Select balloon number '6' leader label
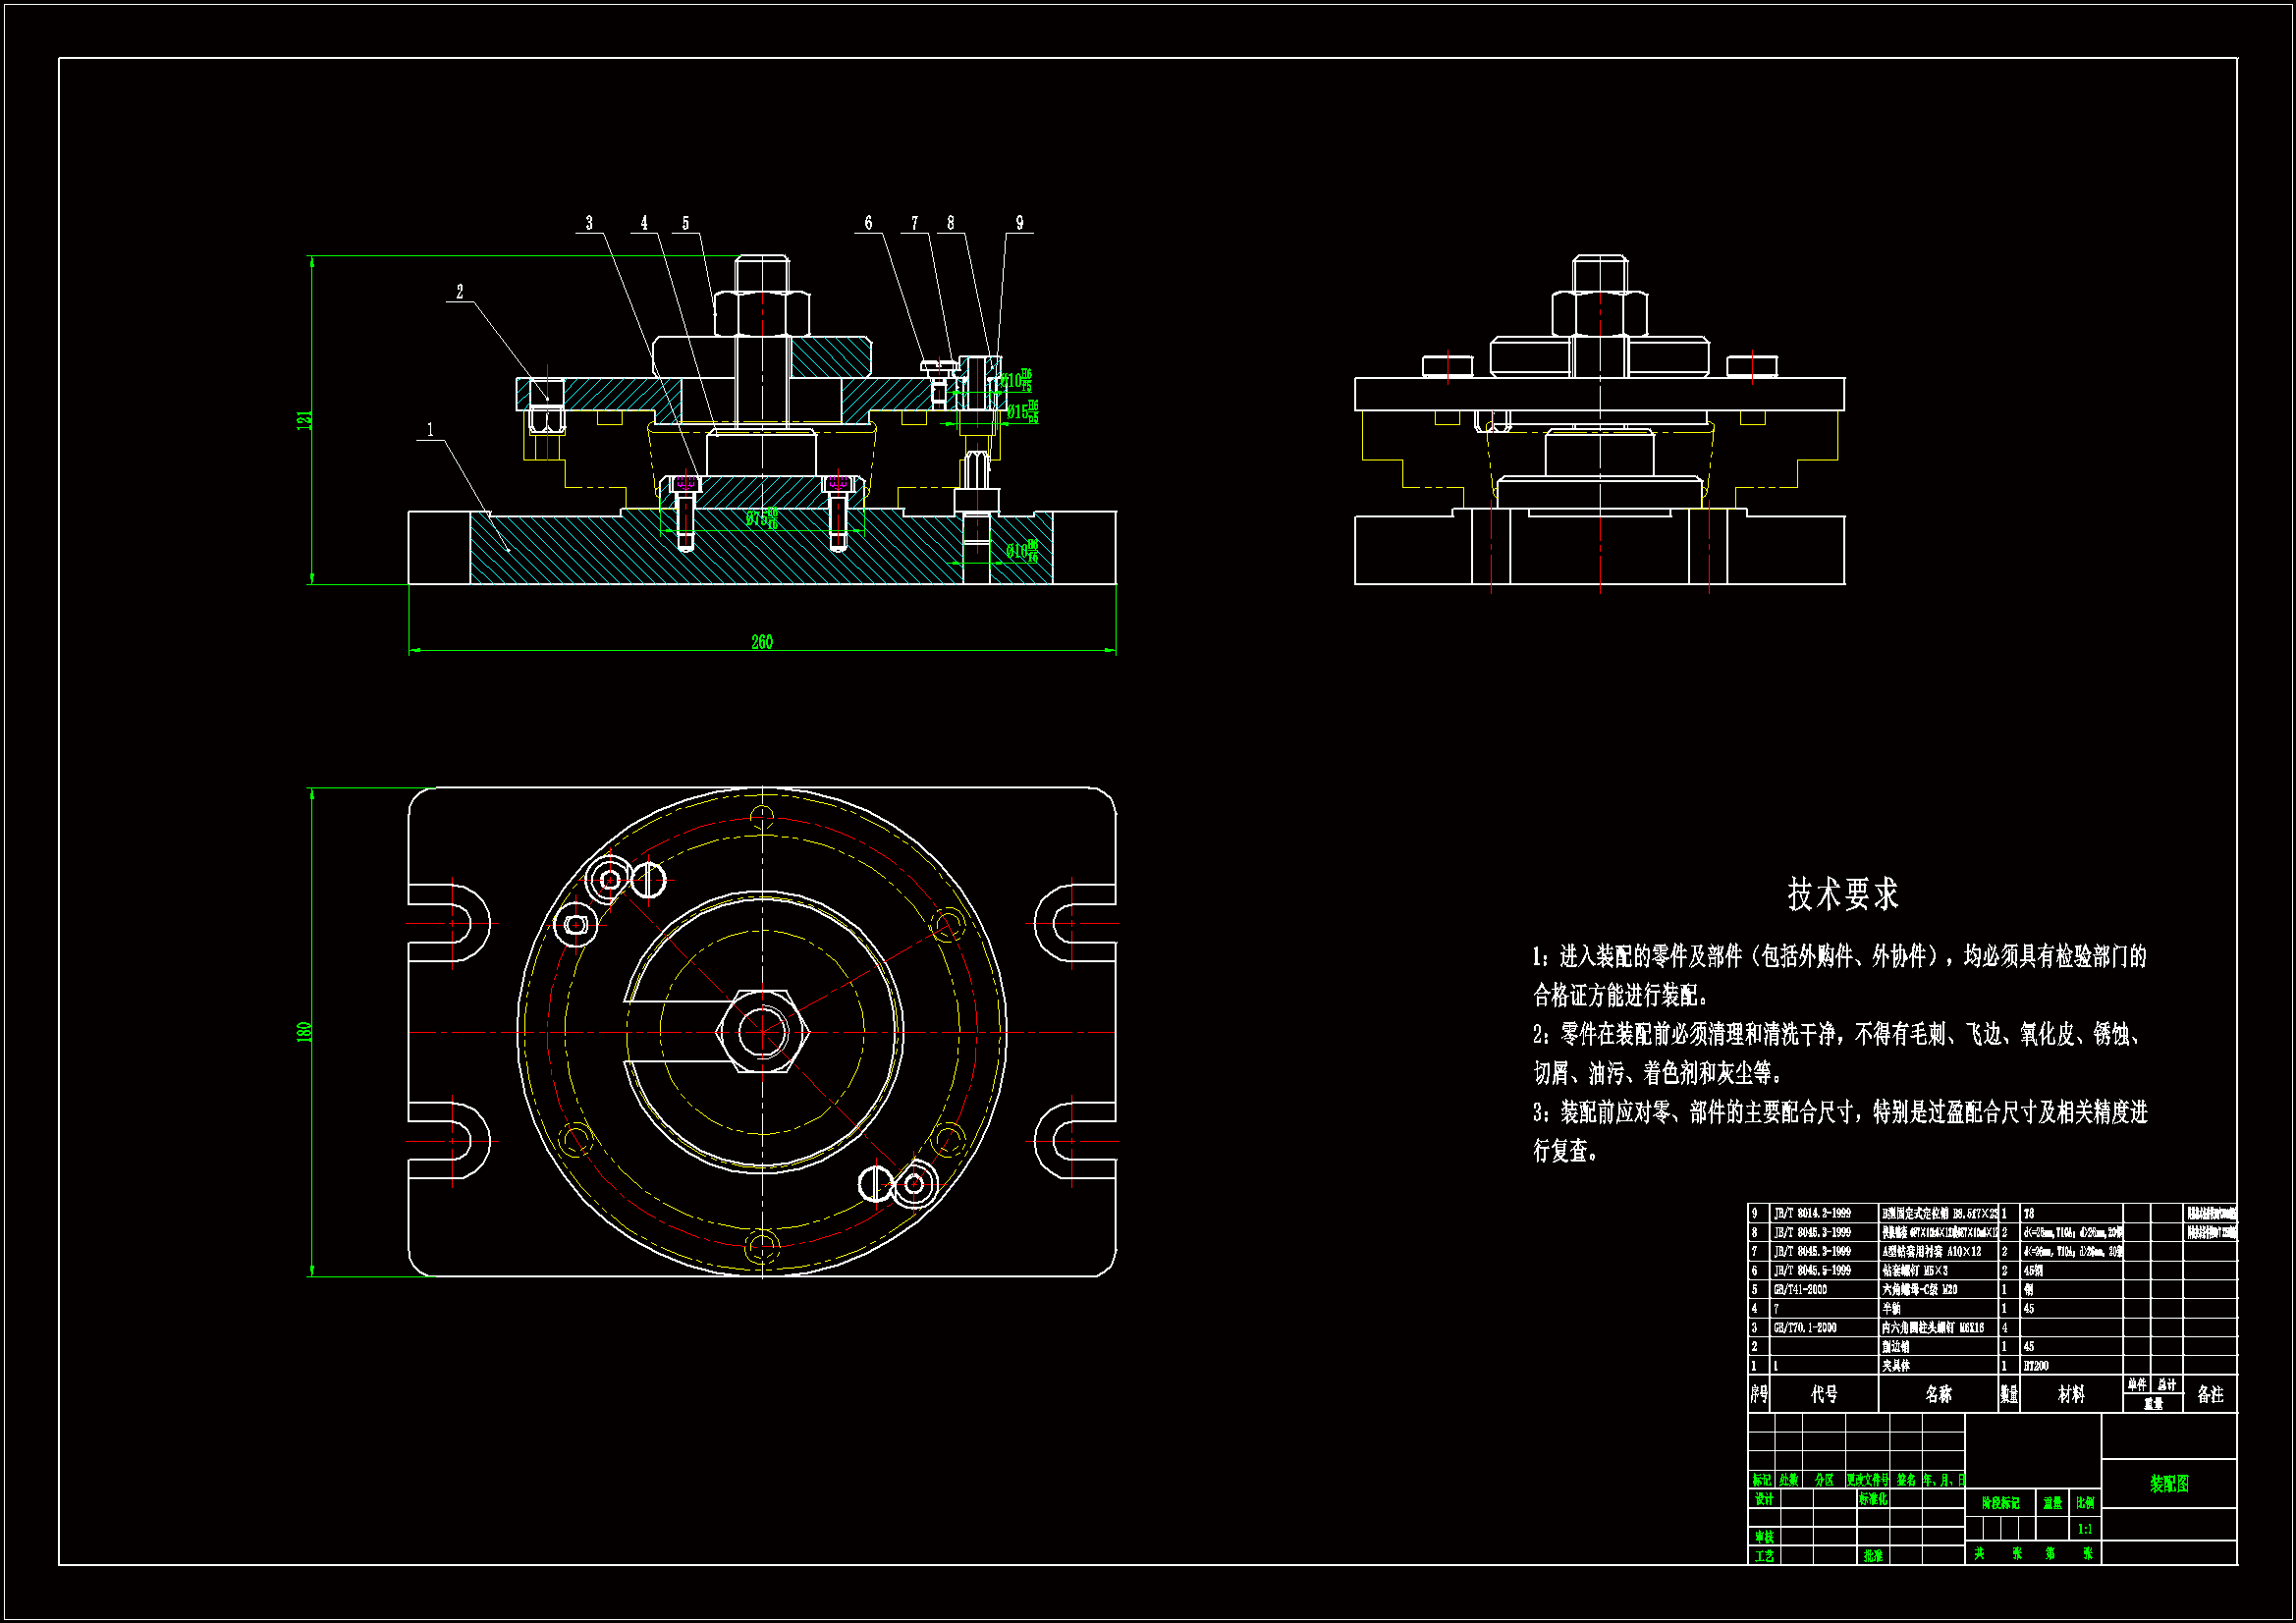Screen dimensions: 2296x1623 868,223
